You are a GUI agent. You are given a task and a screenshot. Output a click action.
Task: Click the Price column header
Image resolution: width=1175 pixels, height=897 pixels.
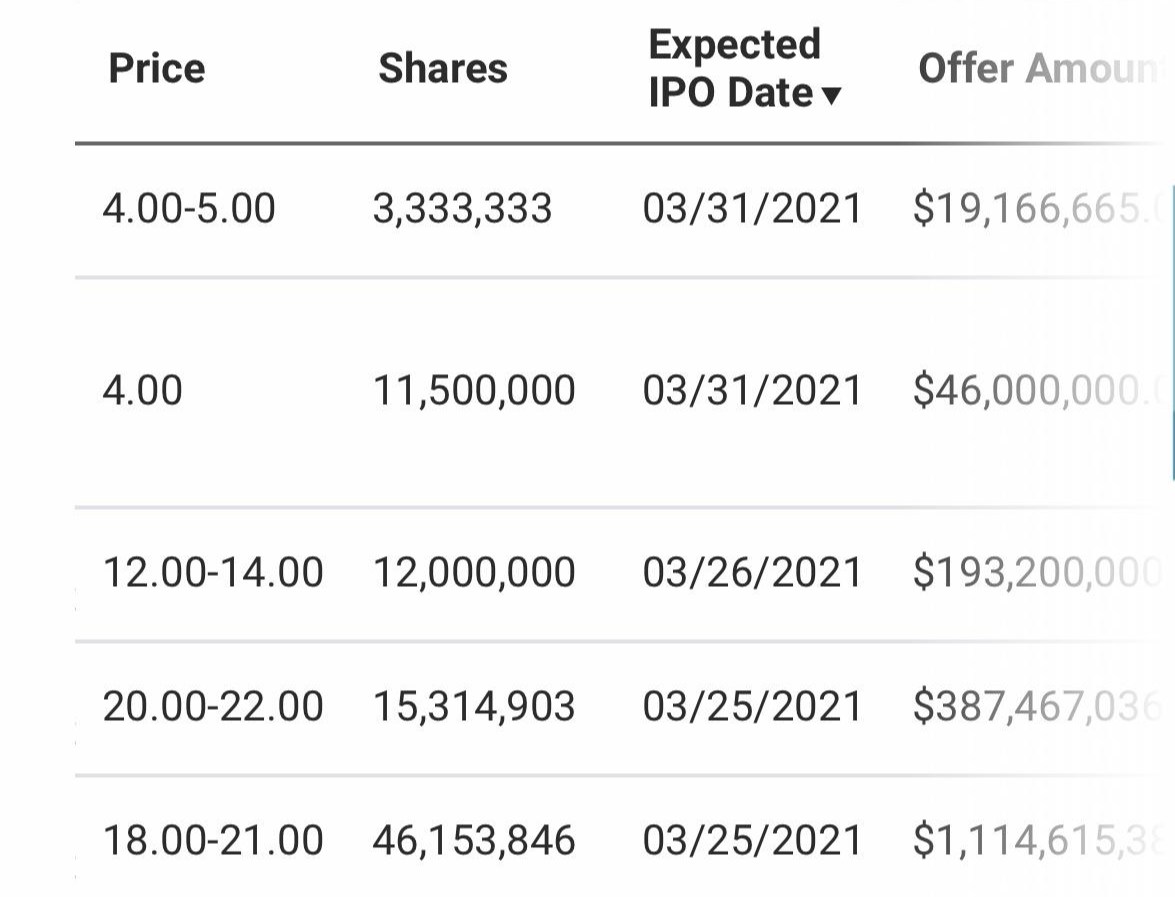pos(157,68)
